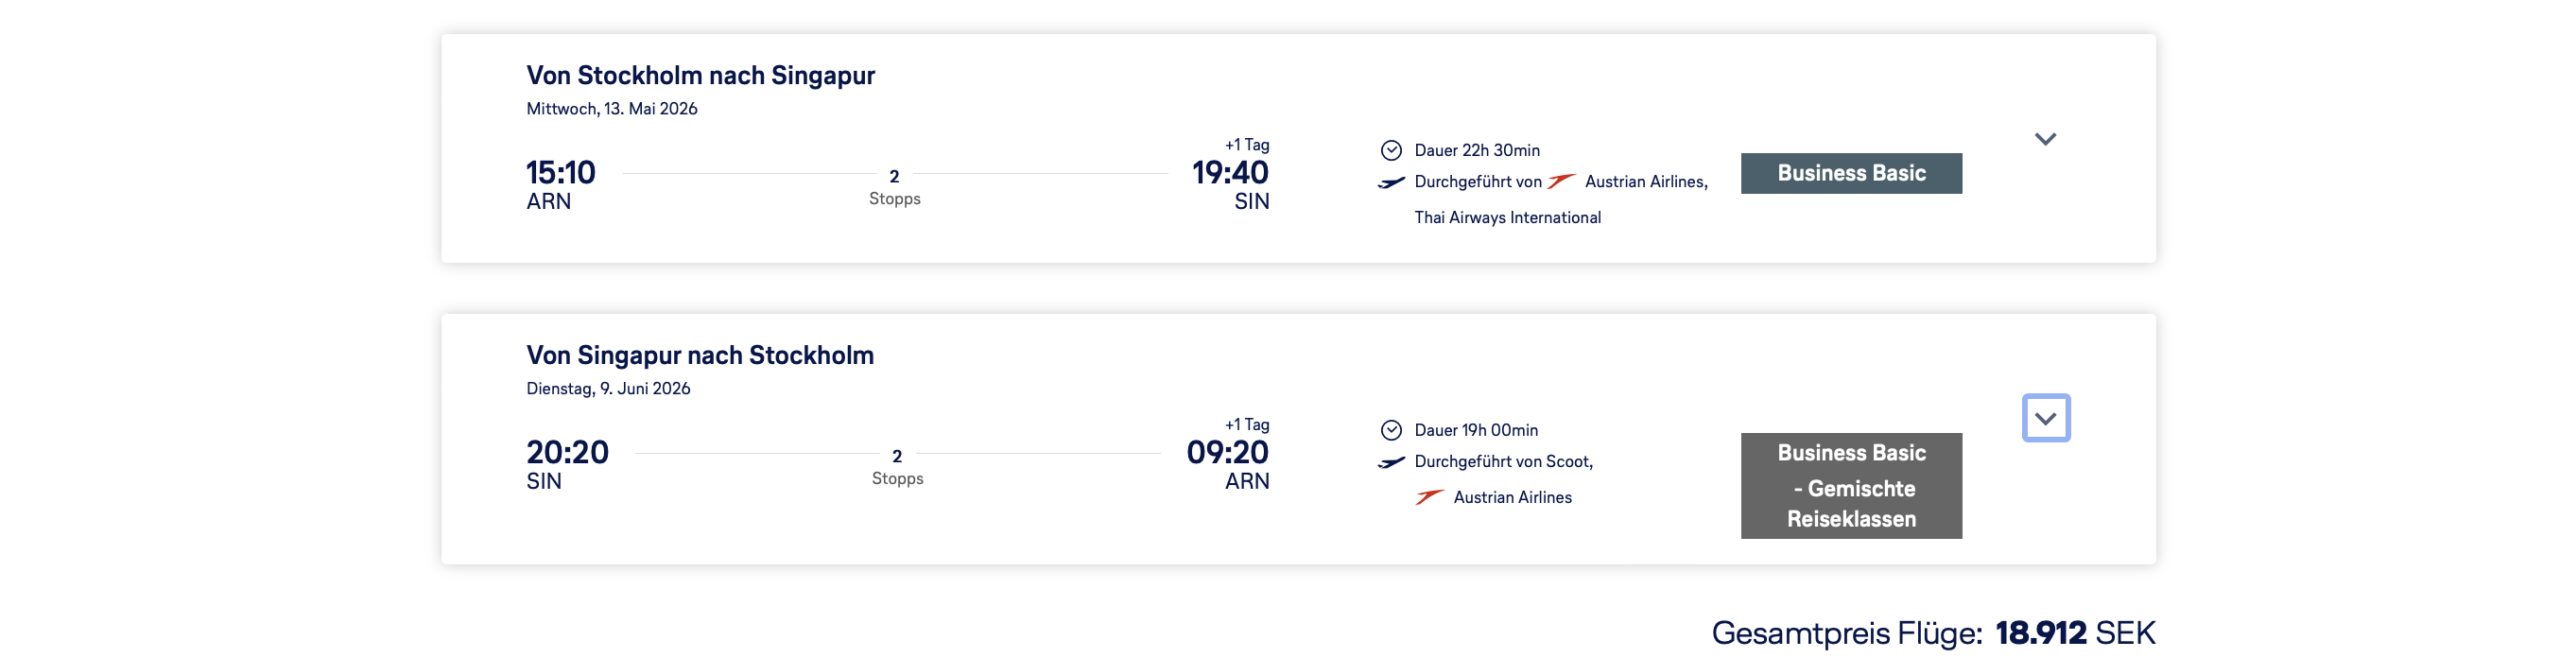This screenshot has height=658, width=2560.
Task: Select the Business Basic Gemischte Reiseklassen badge
Action: tap(1851, 486)
